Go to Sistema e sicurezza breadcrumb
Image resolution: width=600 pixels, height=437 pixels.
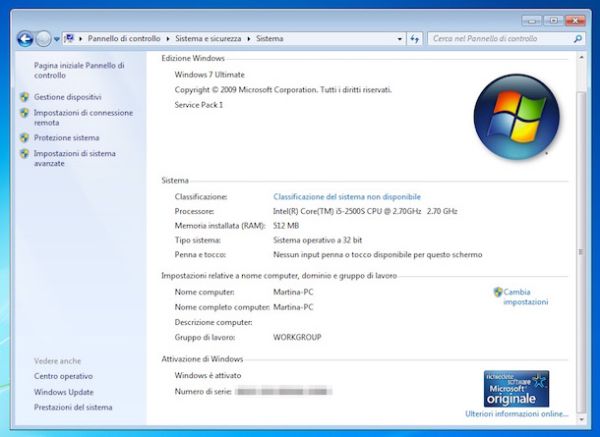[209, 39]
